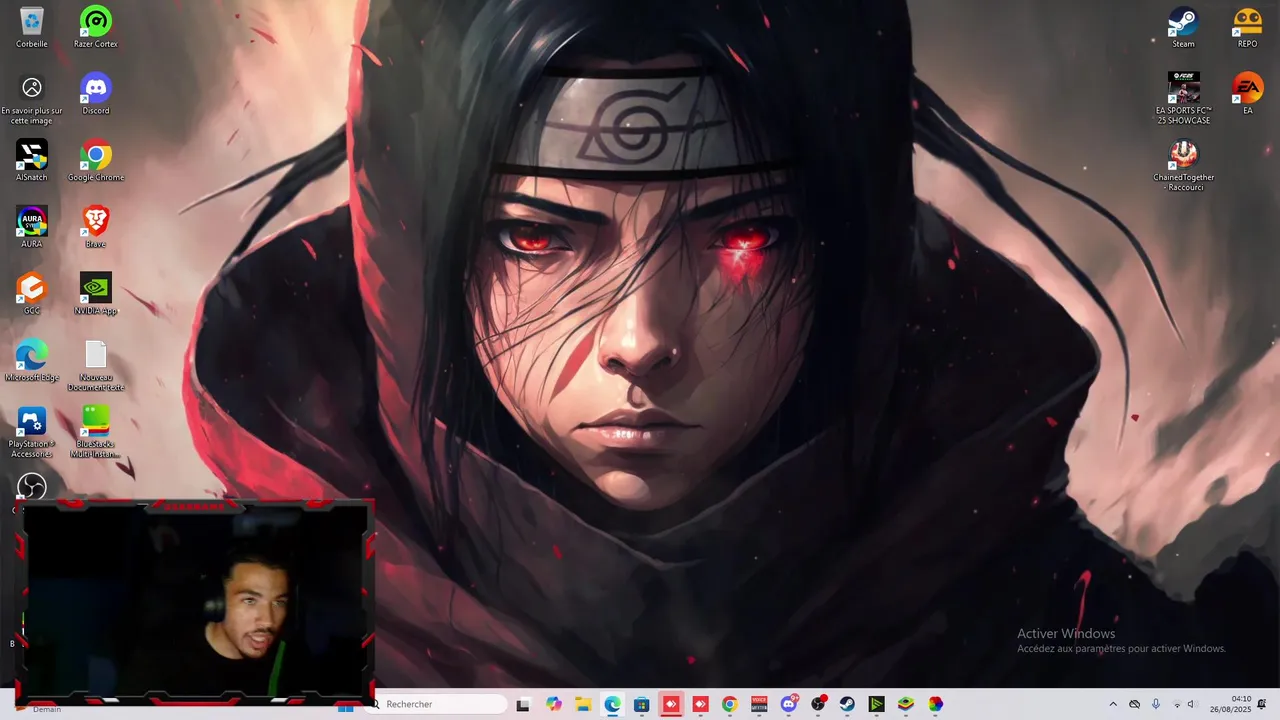Select the ChainedTogether - Raccourci shortcut
1280x720 pixels.
coord(1184,165)
